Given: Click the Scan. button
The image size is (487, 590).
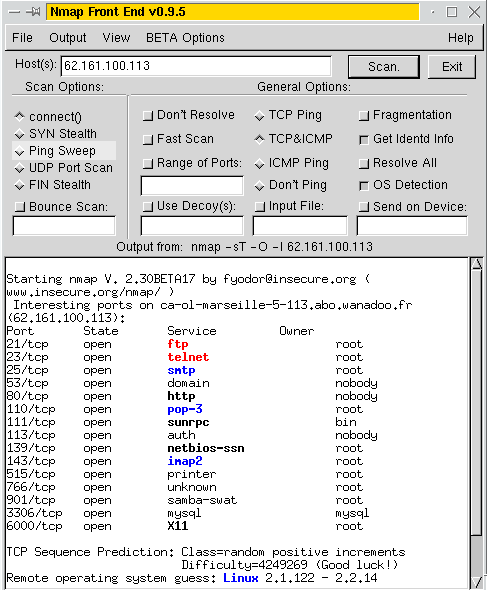Looking at the screenshot, I should pos(384,67).
